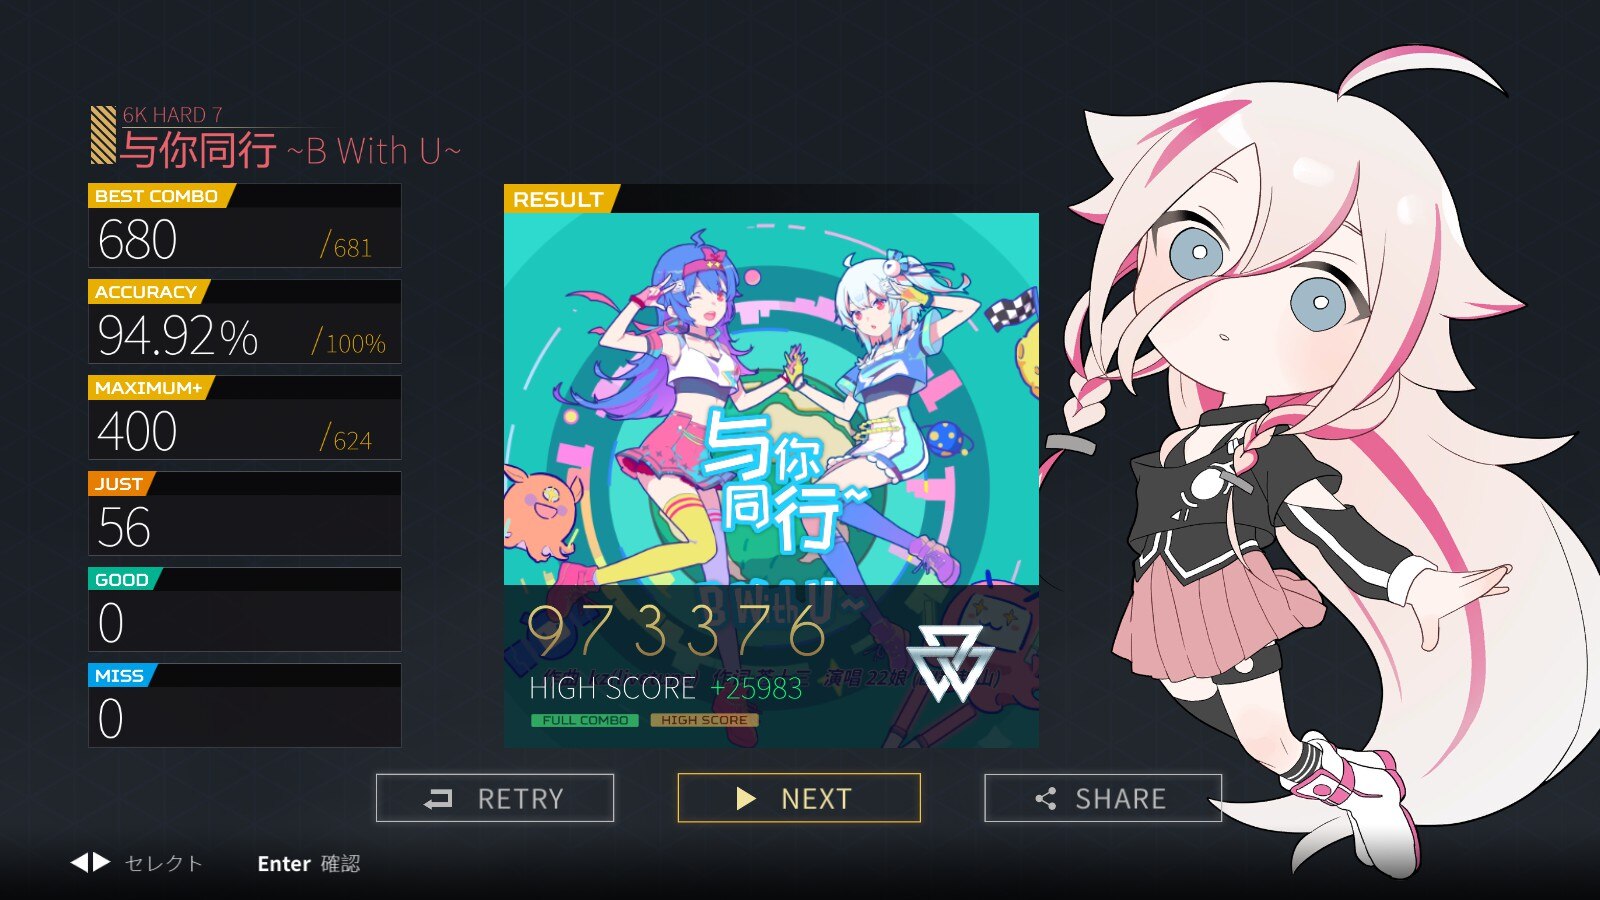Click the triangular rank emblem icon

tap(950, 662)
